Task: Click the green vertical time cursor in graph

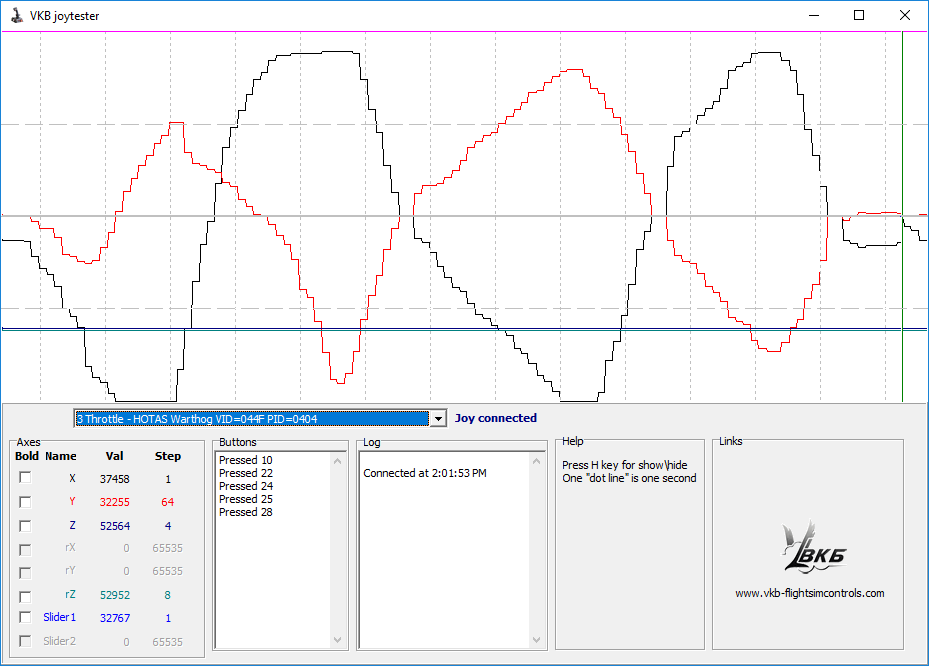Action: point(902,216)
